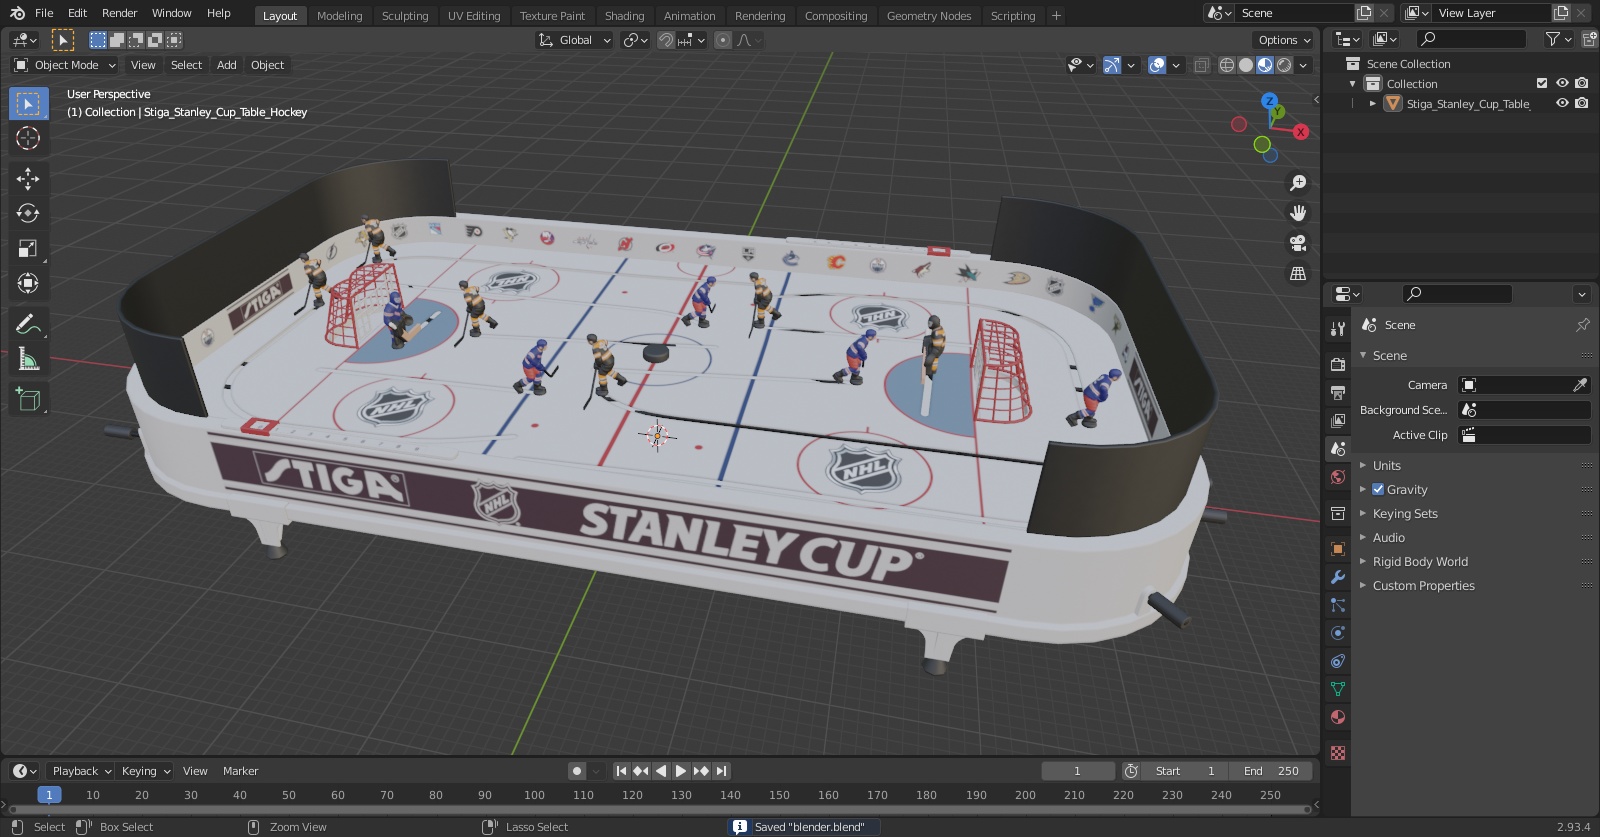Select the Cursor tool in the toolbar
The height and width of the screenshot is (837, 1600).
tap(28, 138)
